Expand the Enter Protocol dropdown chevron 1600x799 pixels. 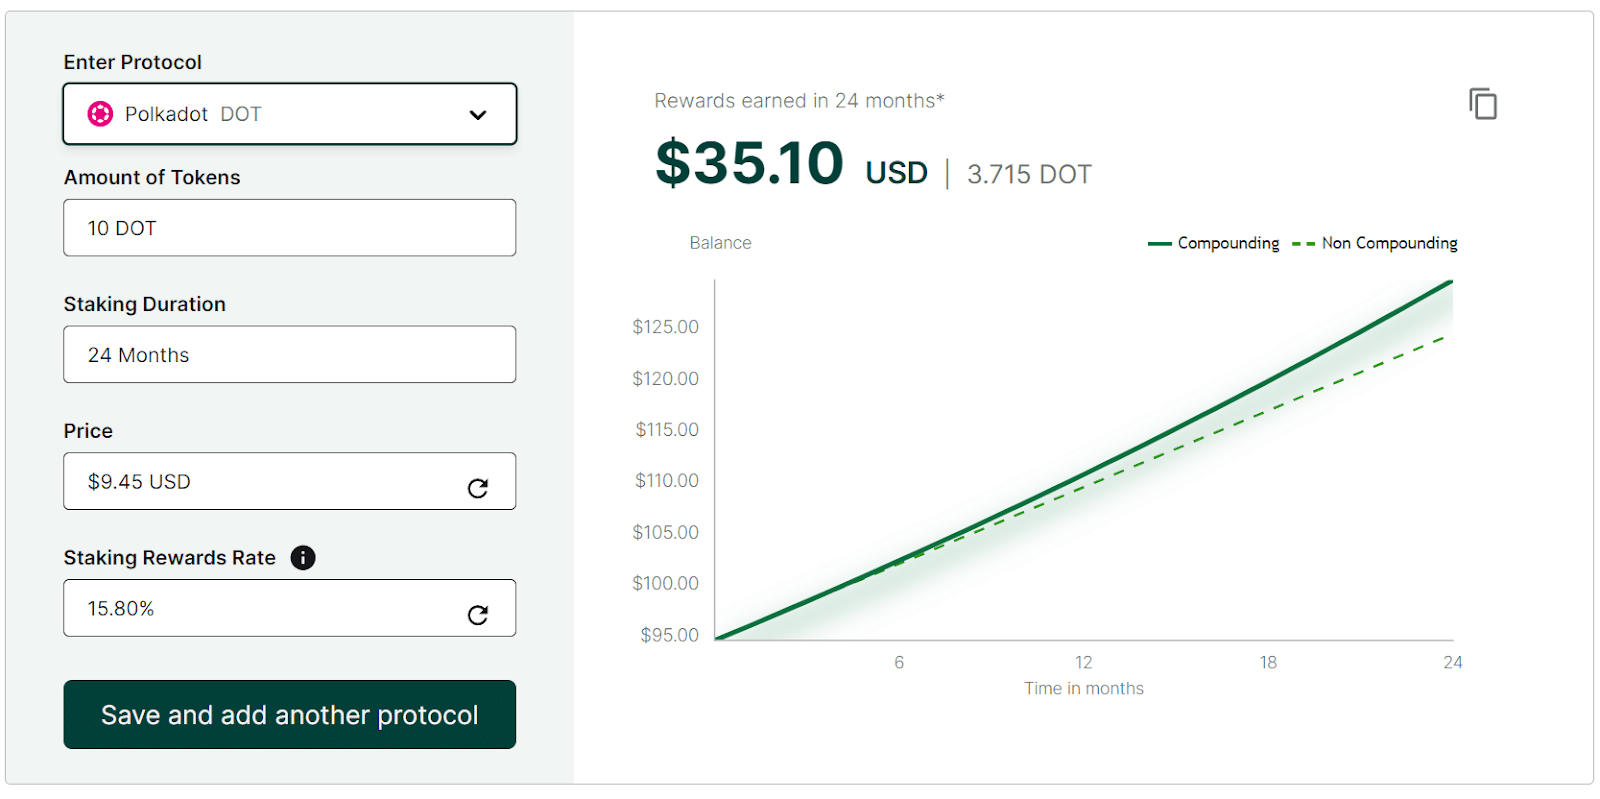tap(478, 115)
